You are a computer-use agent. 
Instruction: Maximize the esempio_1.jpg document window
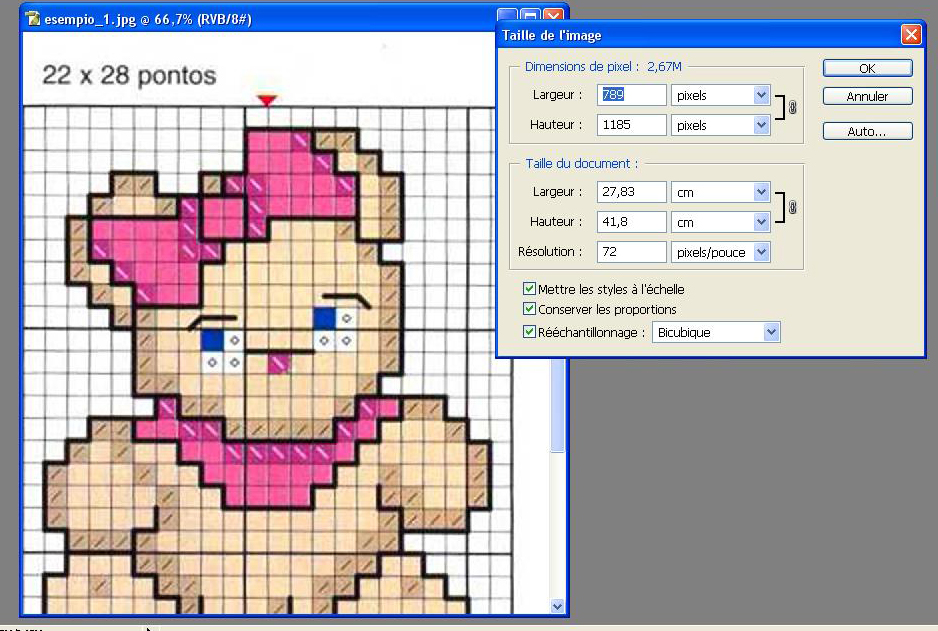coord(530,18)
